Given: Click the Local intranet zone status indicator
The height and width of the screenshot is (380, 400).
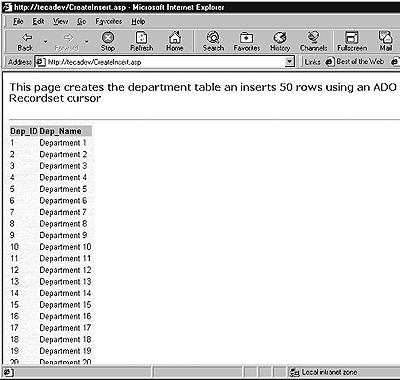Looking at the screenshot, I should 323,372.
